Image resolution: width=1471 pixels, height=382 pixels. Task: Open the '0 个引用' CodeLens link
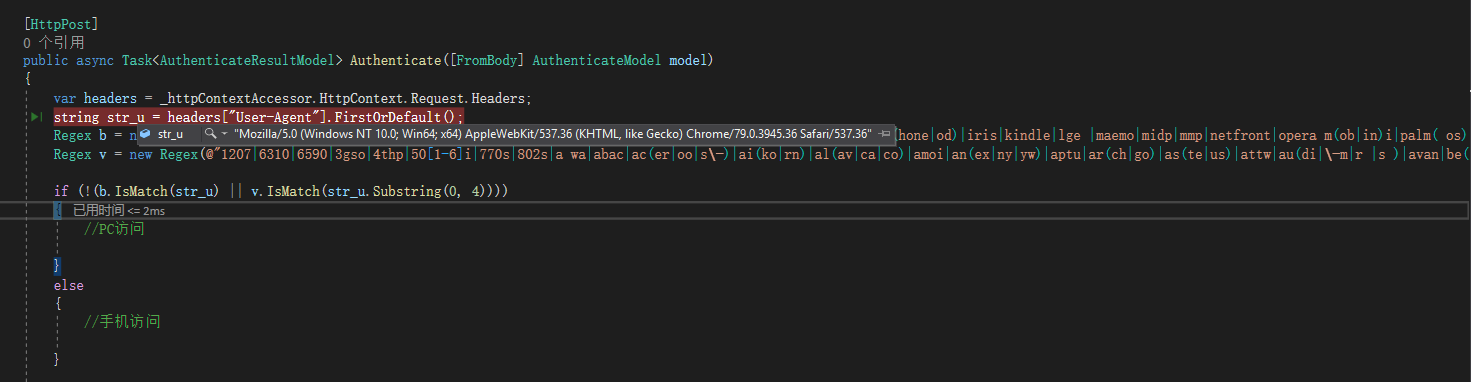[x=54, y=43]
